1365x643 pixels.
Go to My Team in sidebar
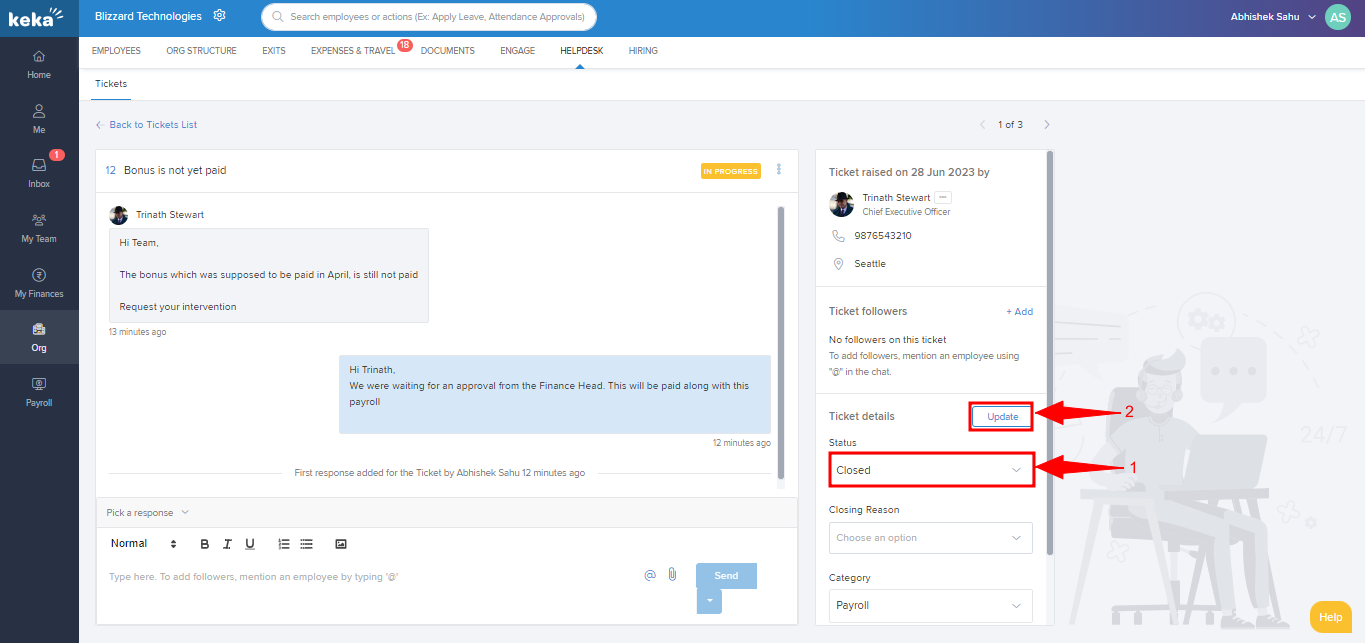click(39, 227)
